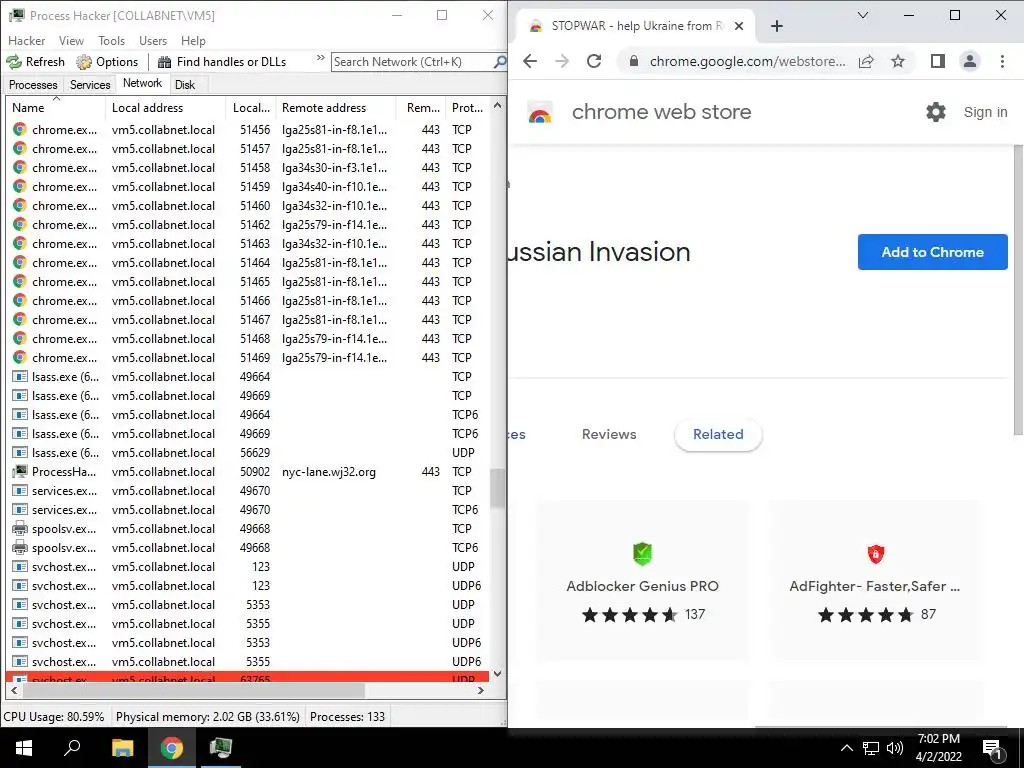The image size is (1024, 768).
Task: Open the Chrome side panel icon
Action: pos(938,61)
